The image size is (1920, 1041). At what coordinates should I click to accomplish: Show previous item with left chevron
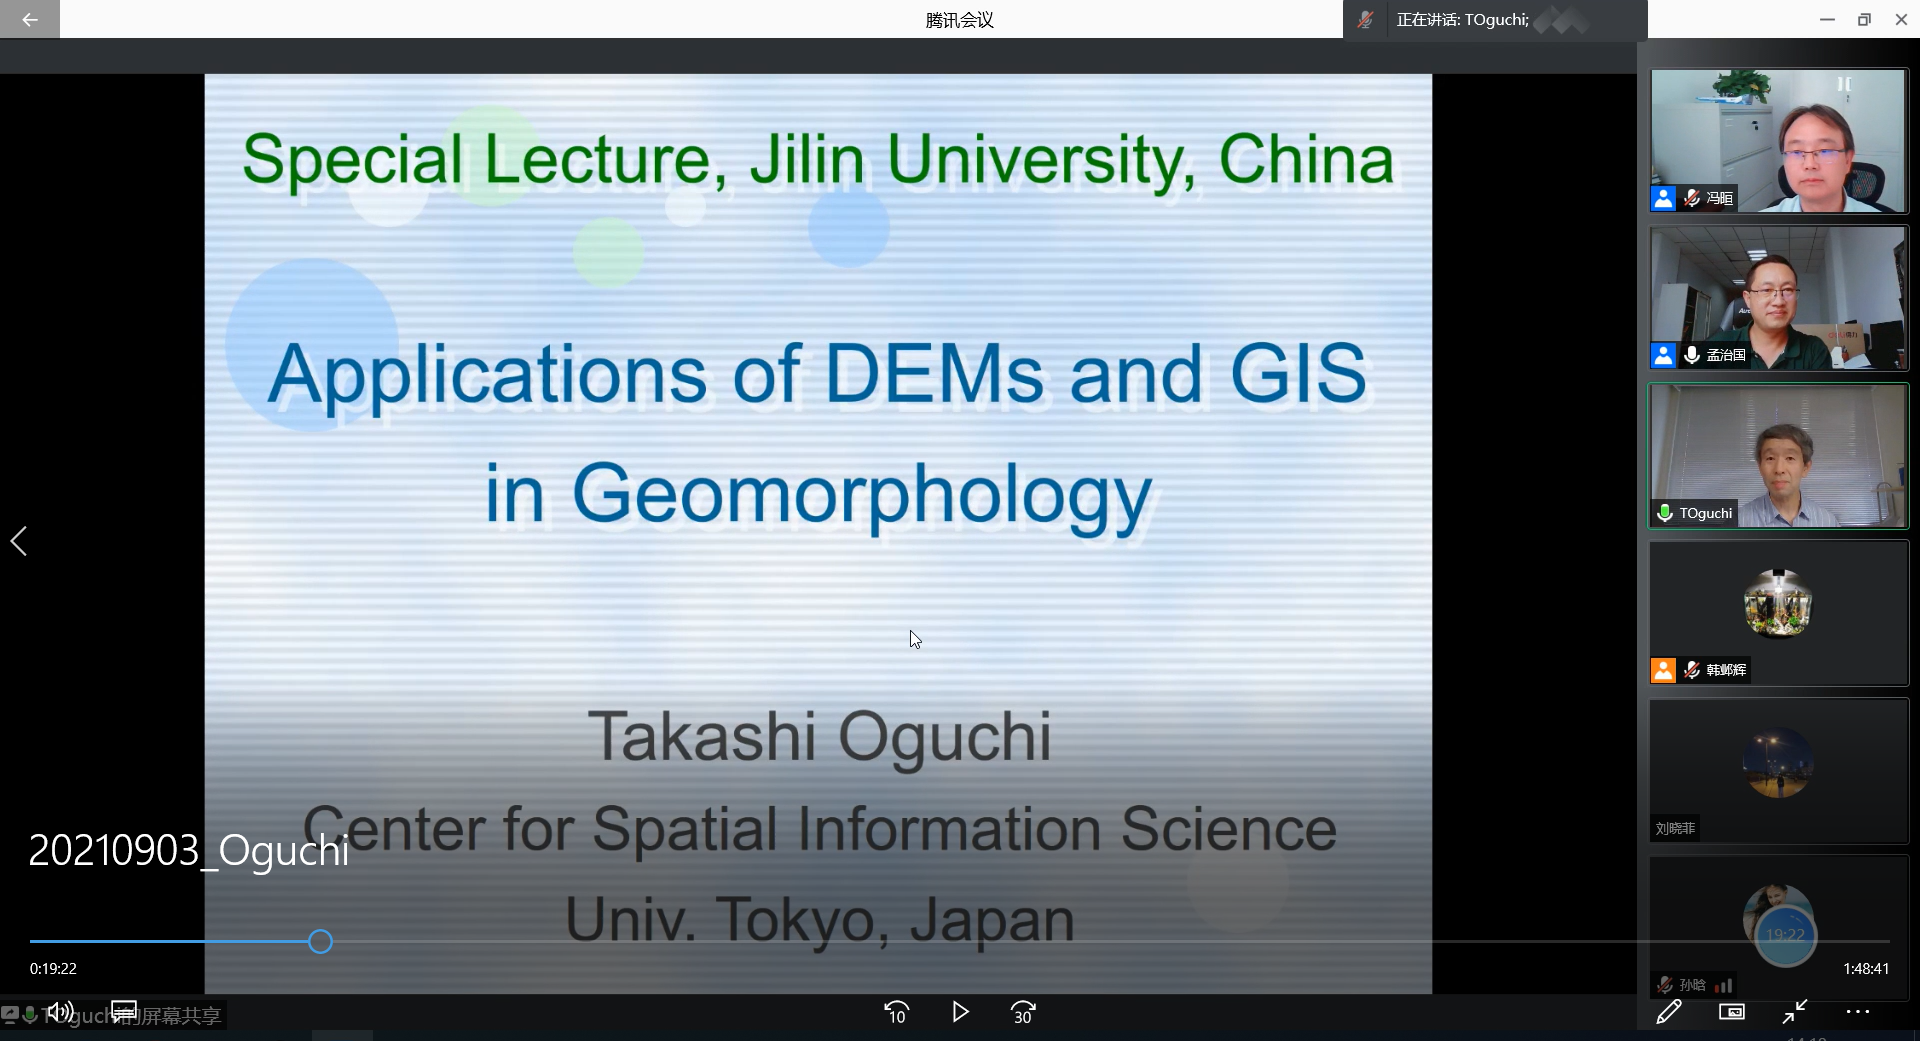point(19,541)
